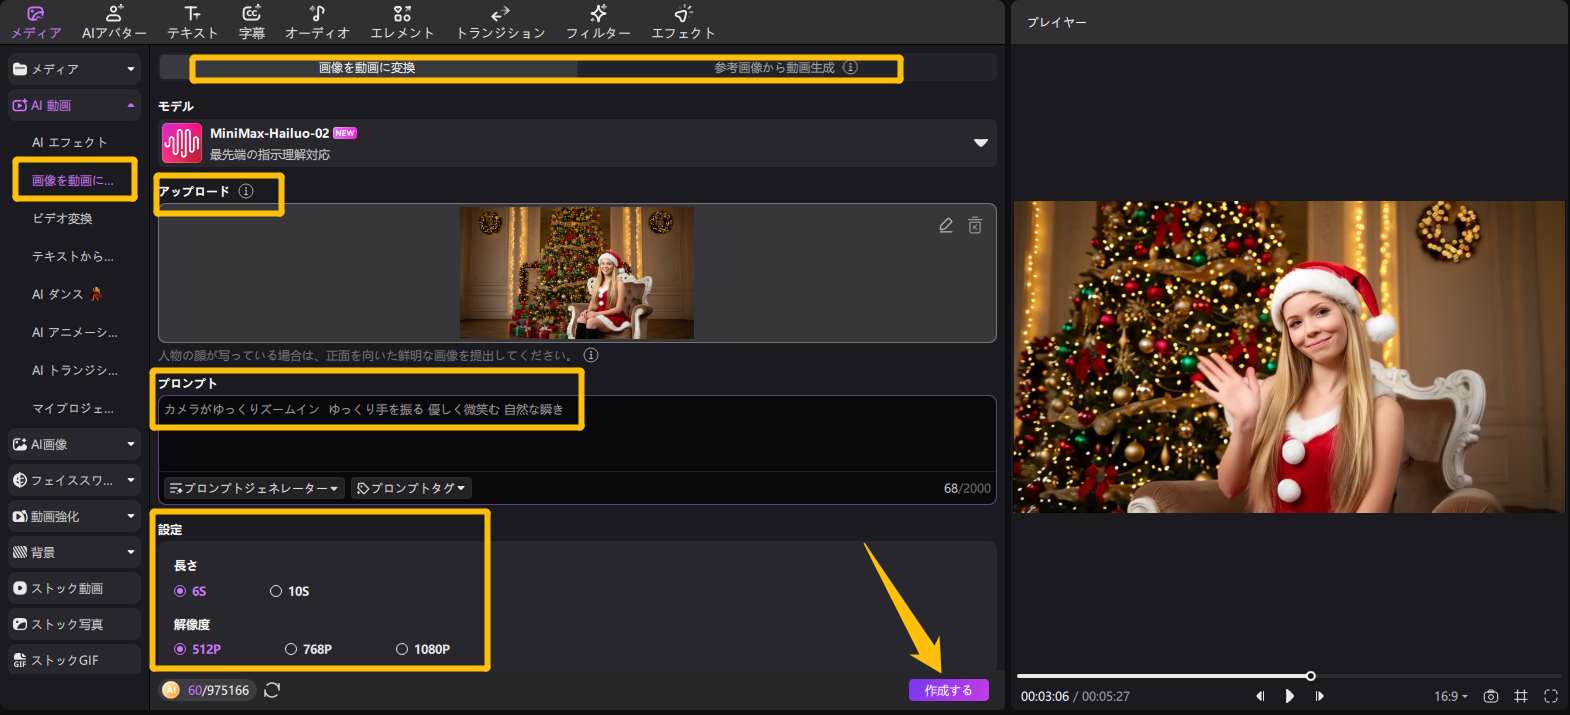Click the player video preview
Screen dimensions: 1570x715
click(x=1289, y=357)
